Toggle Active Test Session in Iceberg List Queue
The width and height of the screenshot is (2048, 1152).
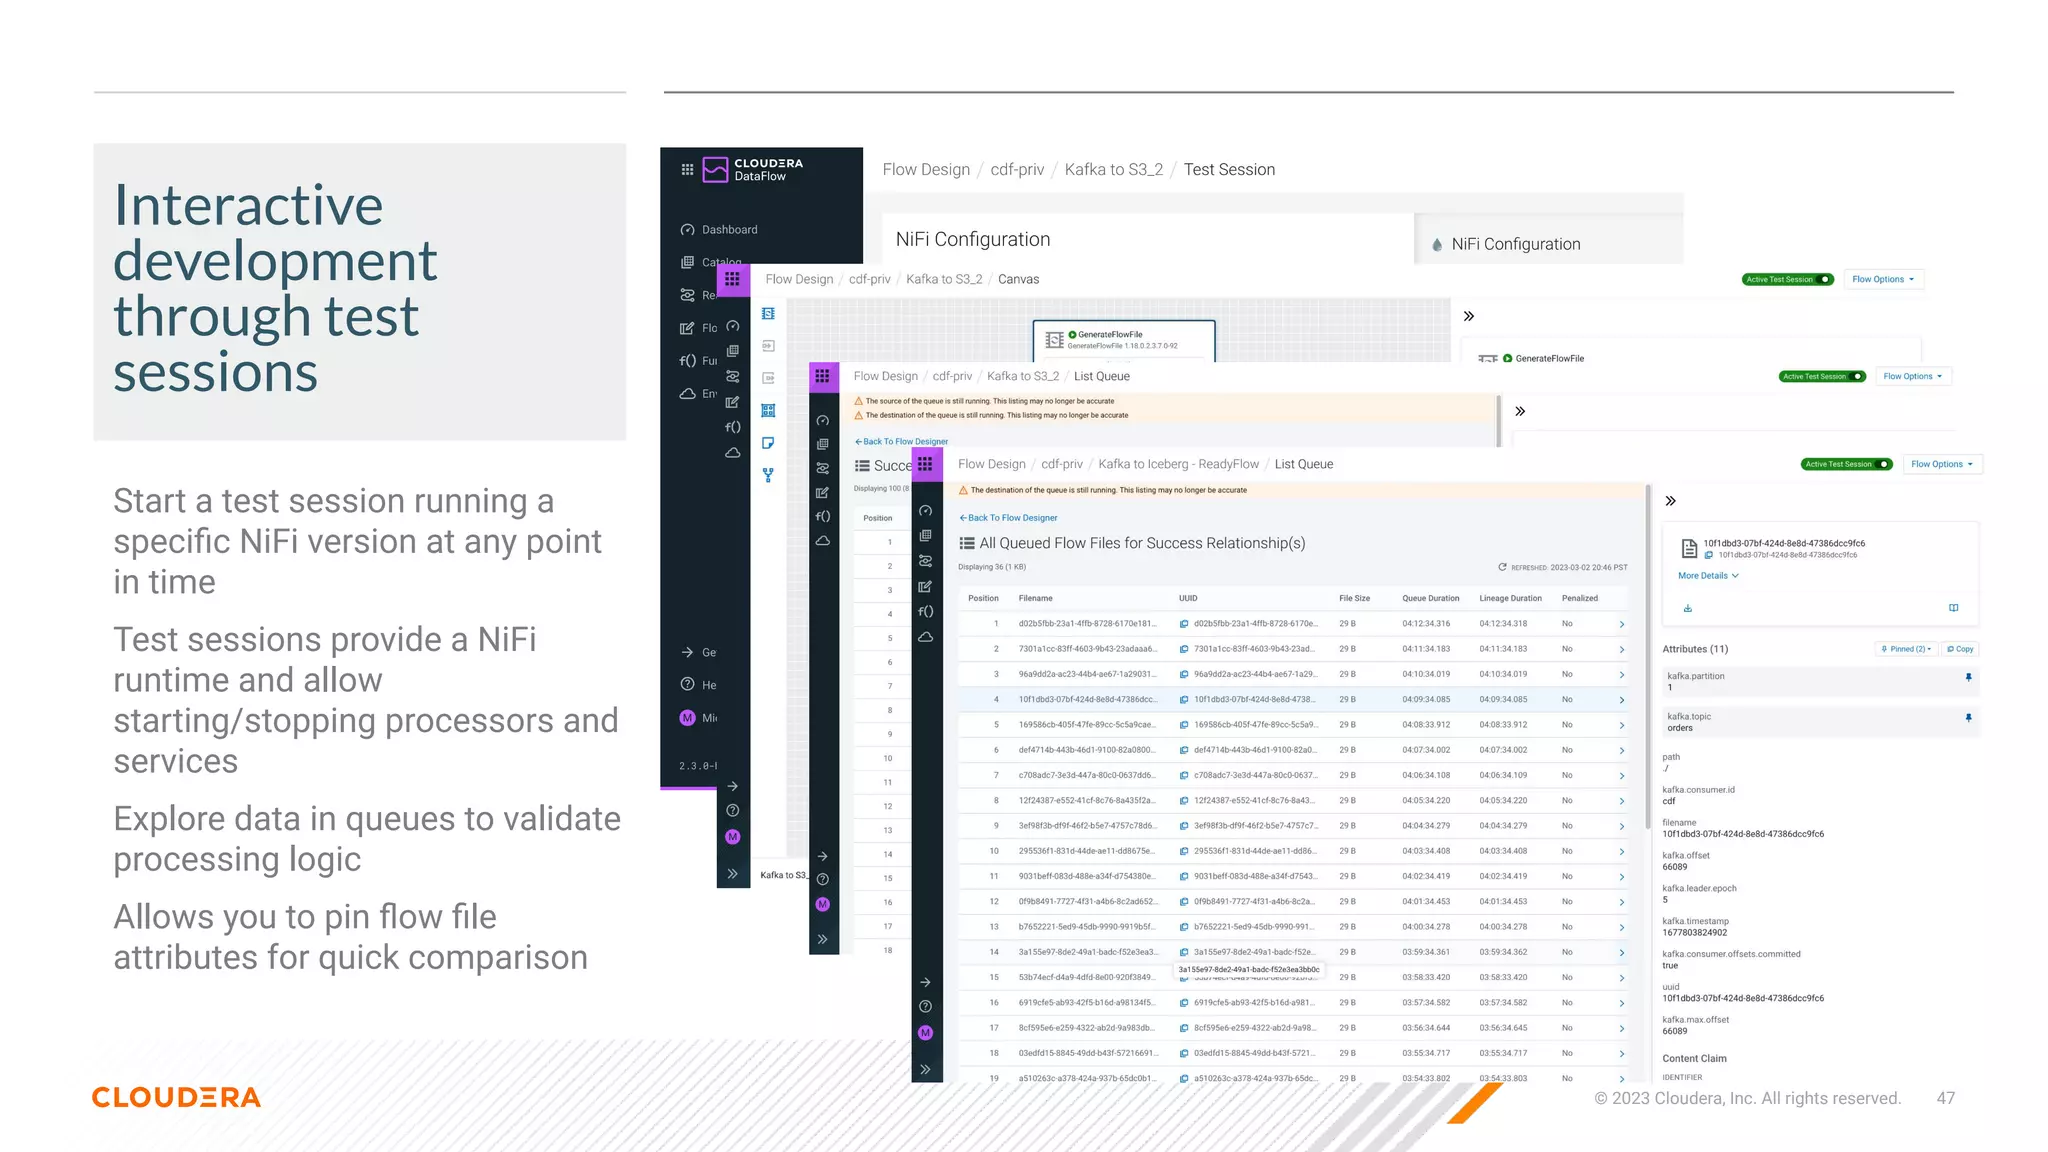click(1847, 464)
